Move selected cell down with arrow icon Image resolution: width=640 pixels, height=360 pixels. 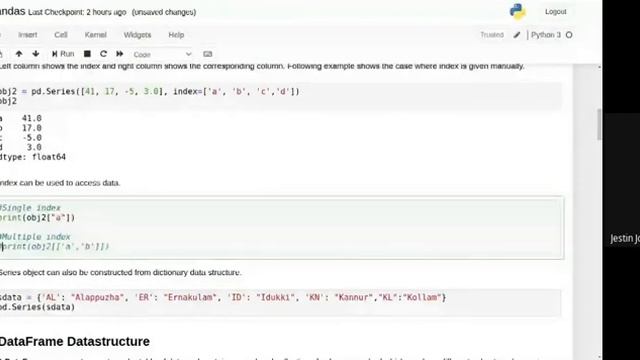[36, 54]
